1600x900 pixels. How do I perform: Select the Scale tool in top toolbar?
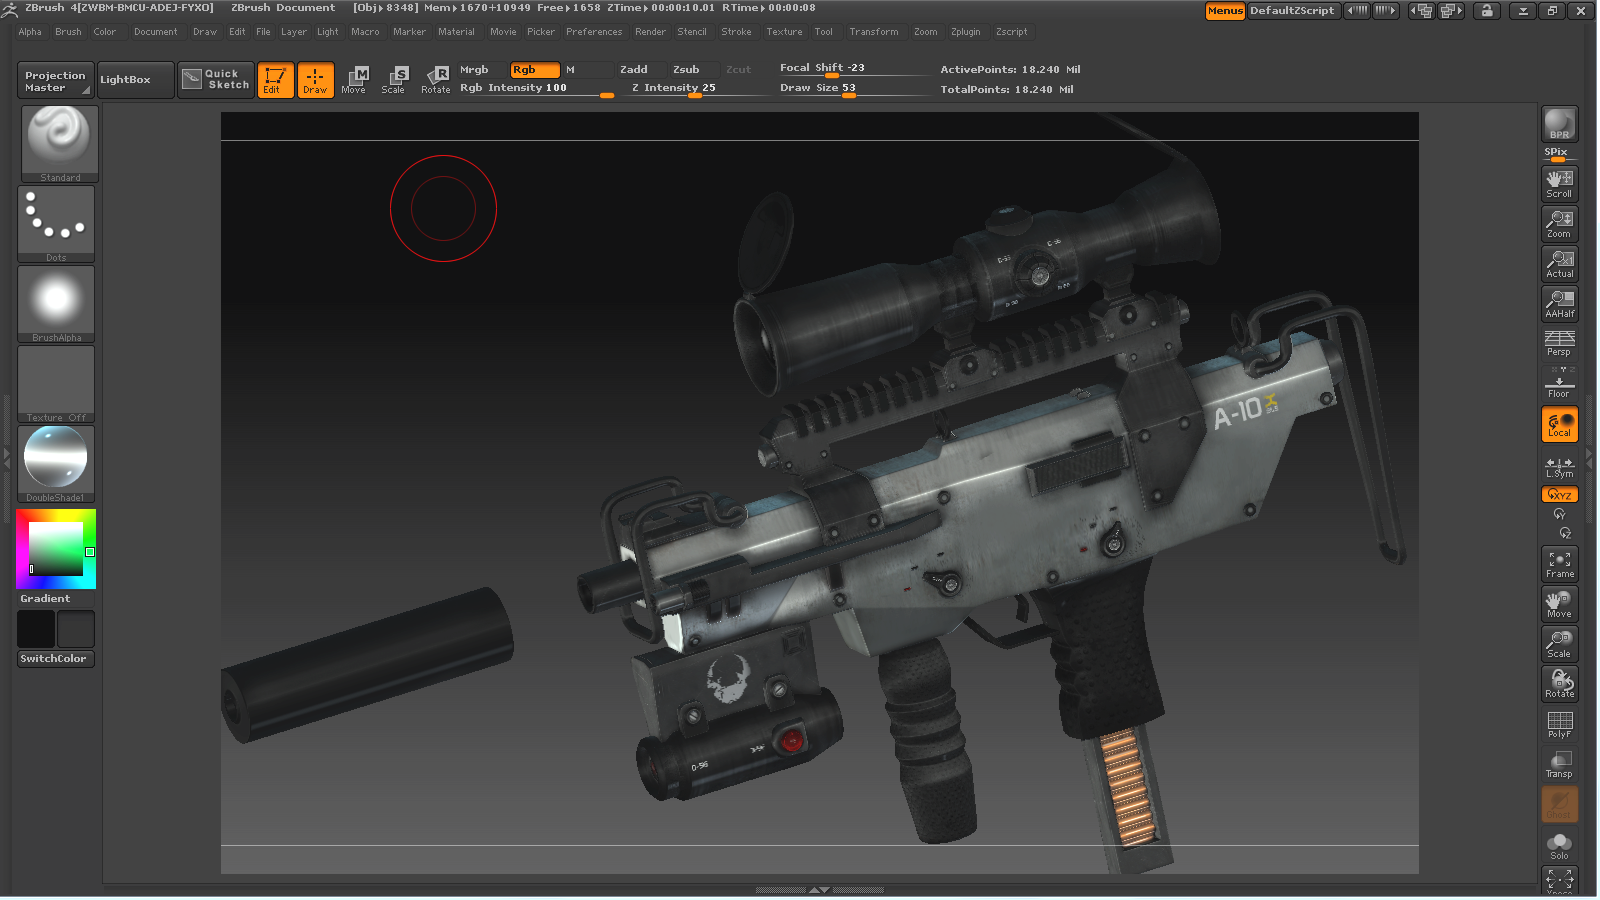[395, 80]
